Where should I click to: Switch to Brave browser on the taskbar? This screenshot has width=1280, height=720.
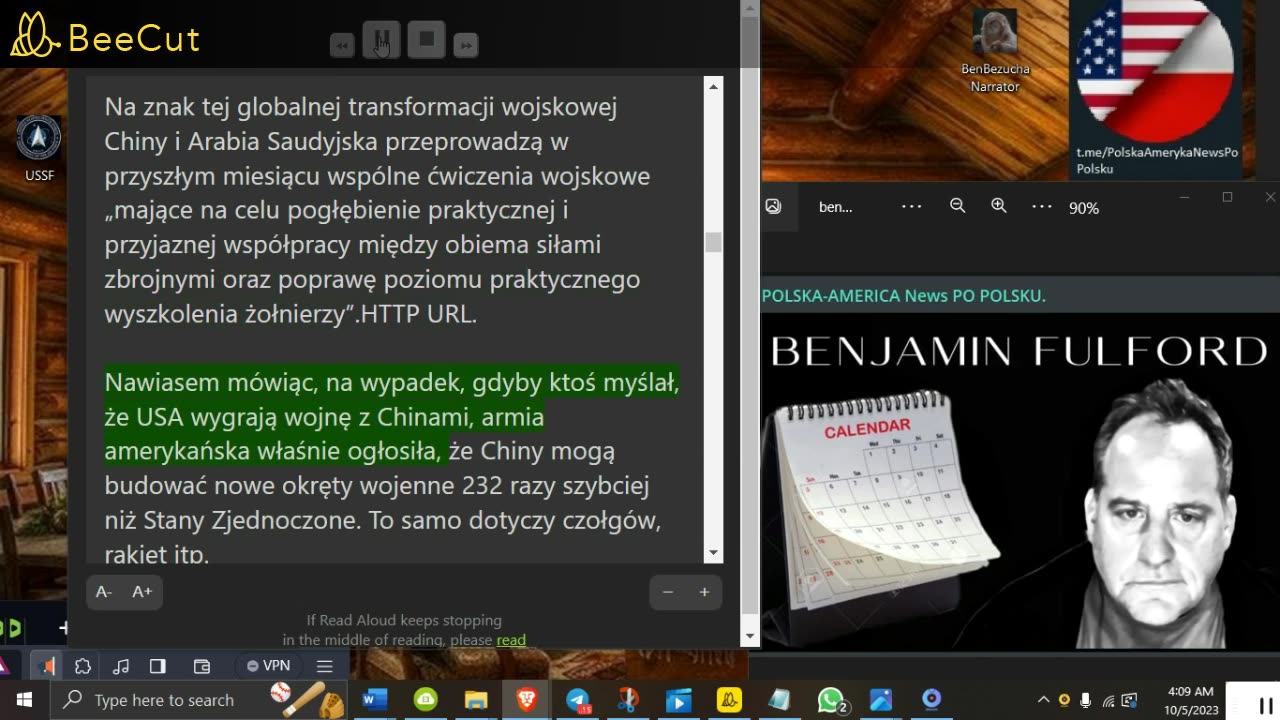(x=526, y=700)
